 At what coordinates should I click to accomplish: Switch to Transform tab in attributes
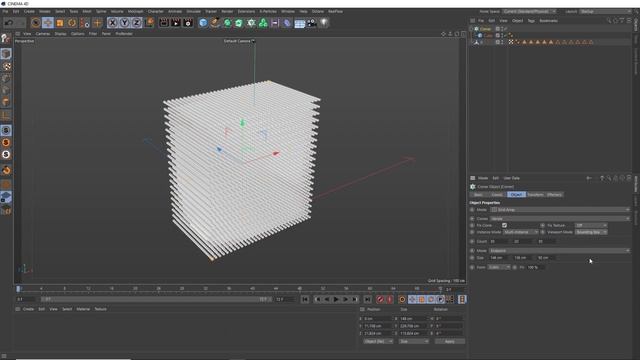535,195
